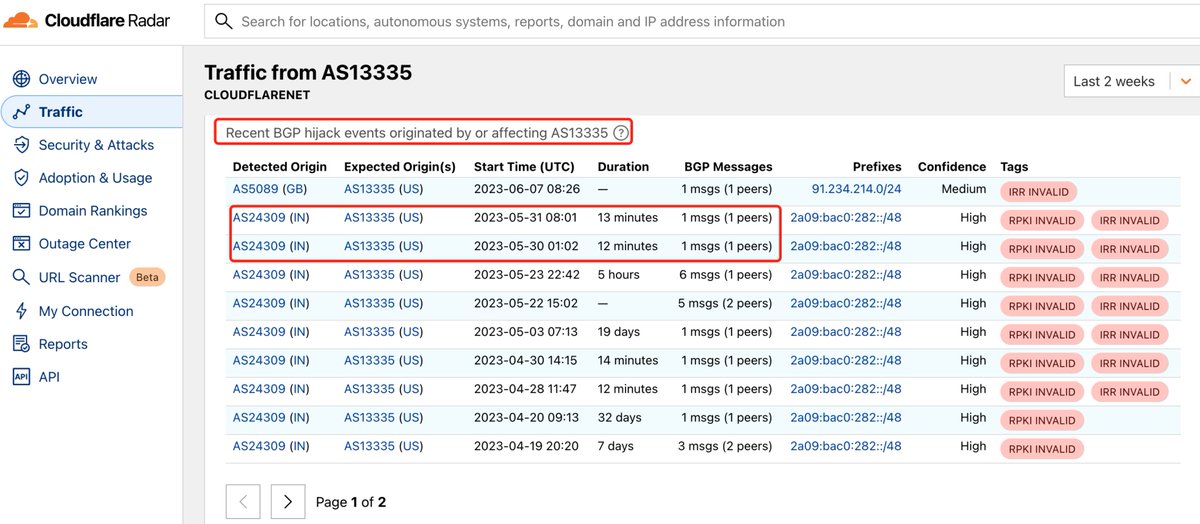Open prefix 91.234.214.0/24 link
1200x524 pixels.
click(x=856, y=188)
